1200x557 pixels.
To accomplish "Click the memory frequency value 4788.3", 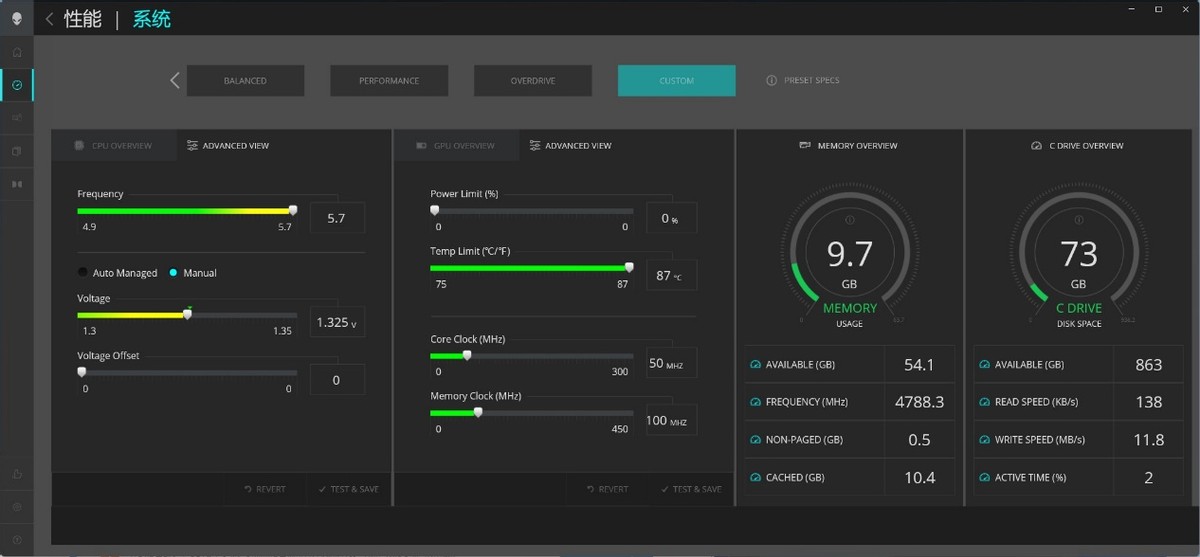I will pos(919,402).
